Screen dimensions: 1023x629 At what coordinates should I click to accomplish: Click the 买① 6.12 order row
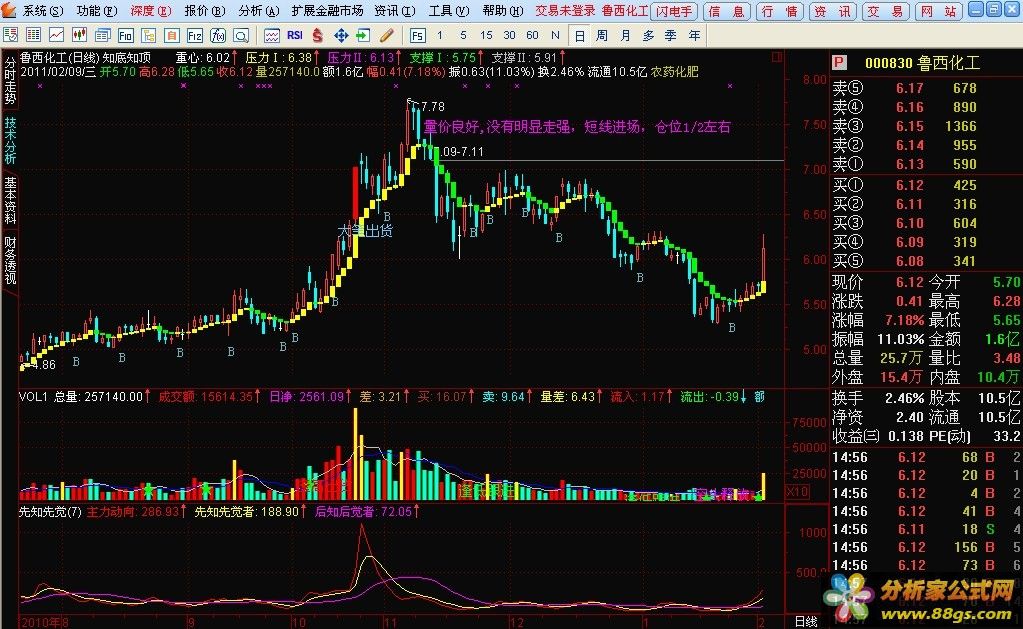926,185
